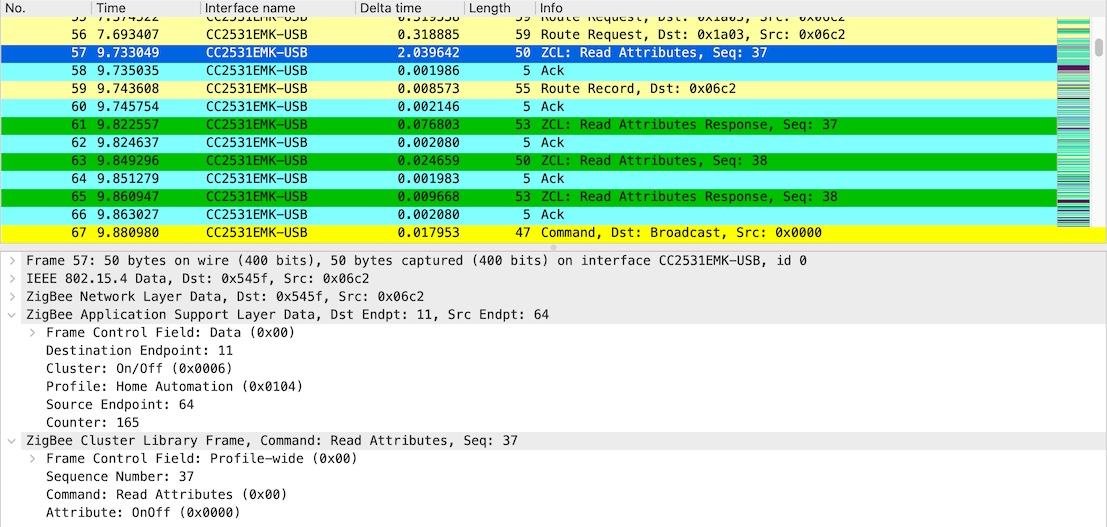Screen dimensions: 1107x527
Task: Select packet 63 Read Attributes Seq 38
Action: (528, 161)
